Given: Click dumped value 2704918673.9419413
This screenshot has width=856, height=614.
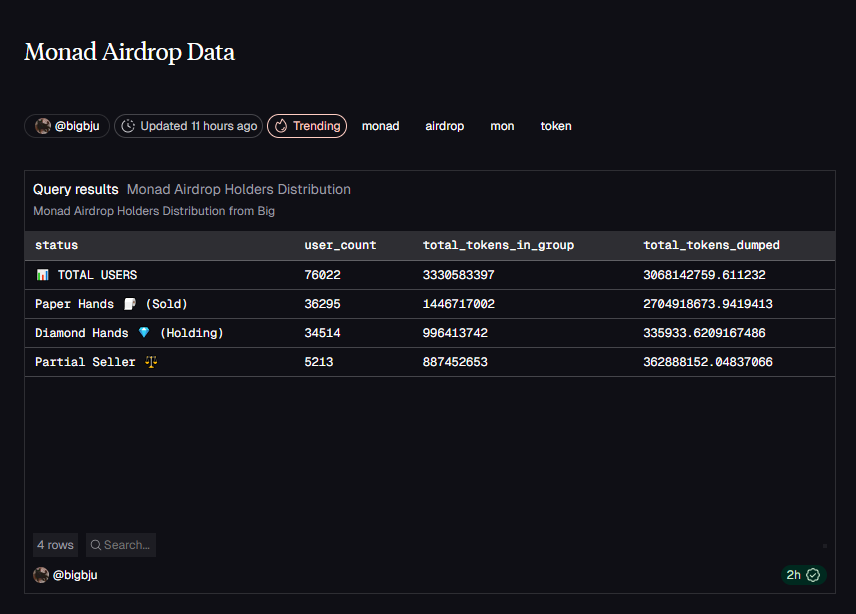Looking at the screenshot, I should (x=708, y=304).
